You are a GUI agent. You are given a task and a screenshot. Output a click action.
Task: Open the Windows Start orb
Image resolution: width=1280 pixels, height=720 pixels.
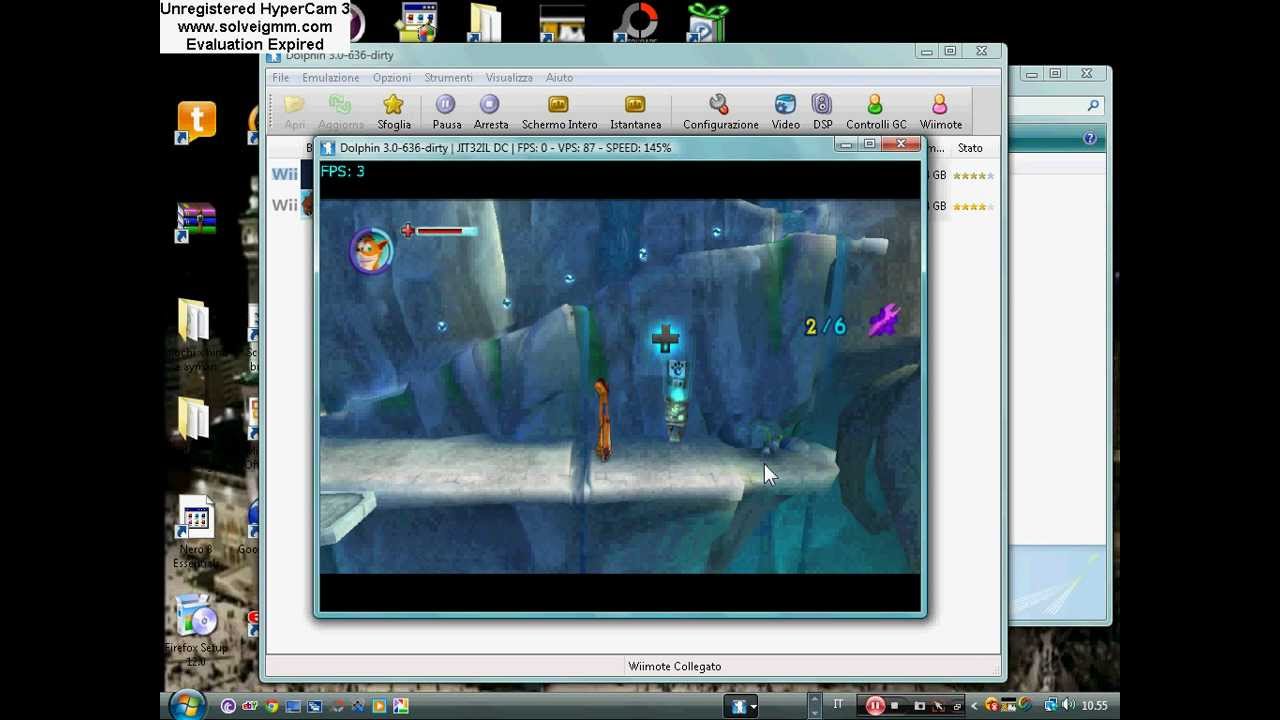click(187, 706)
